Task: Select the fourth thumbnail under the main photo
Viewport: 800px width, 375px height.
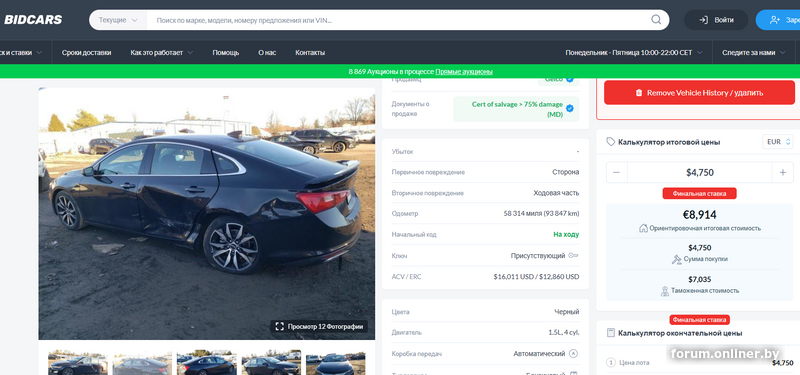Action: [271, 362]
